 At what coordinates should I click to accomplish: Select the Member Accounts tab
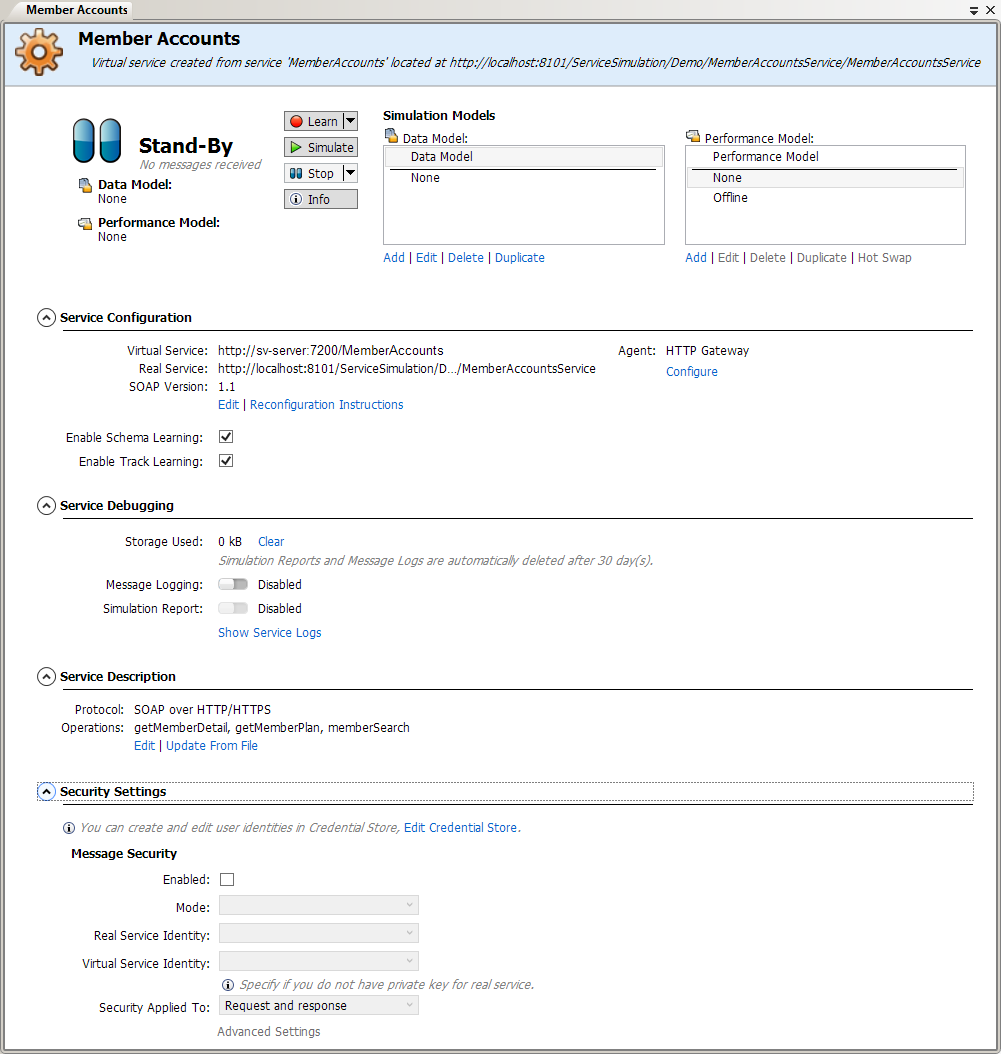click(x=77, y=9)
